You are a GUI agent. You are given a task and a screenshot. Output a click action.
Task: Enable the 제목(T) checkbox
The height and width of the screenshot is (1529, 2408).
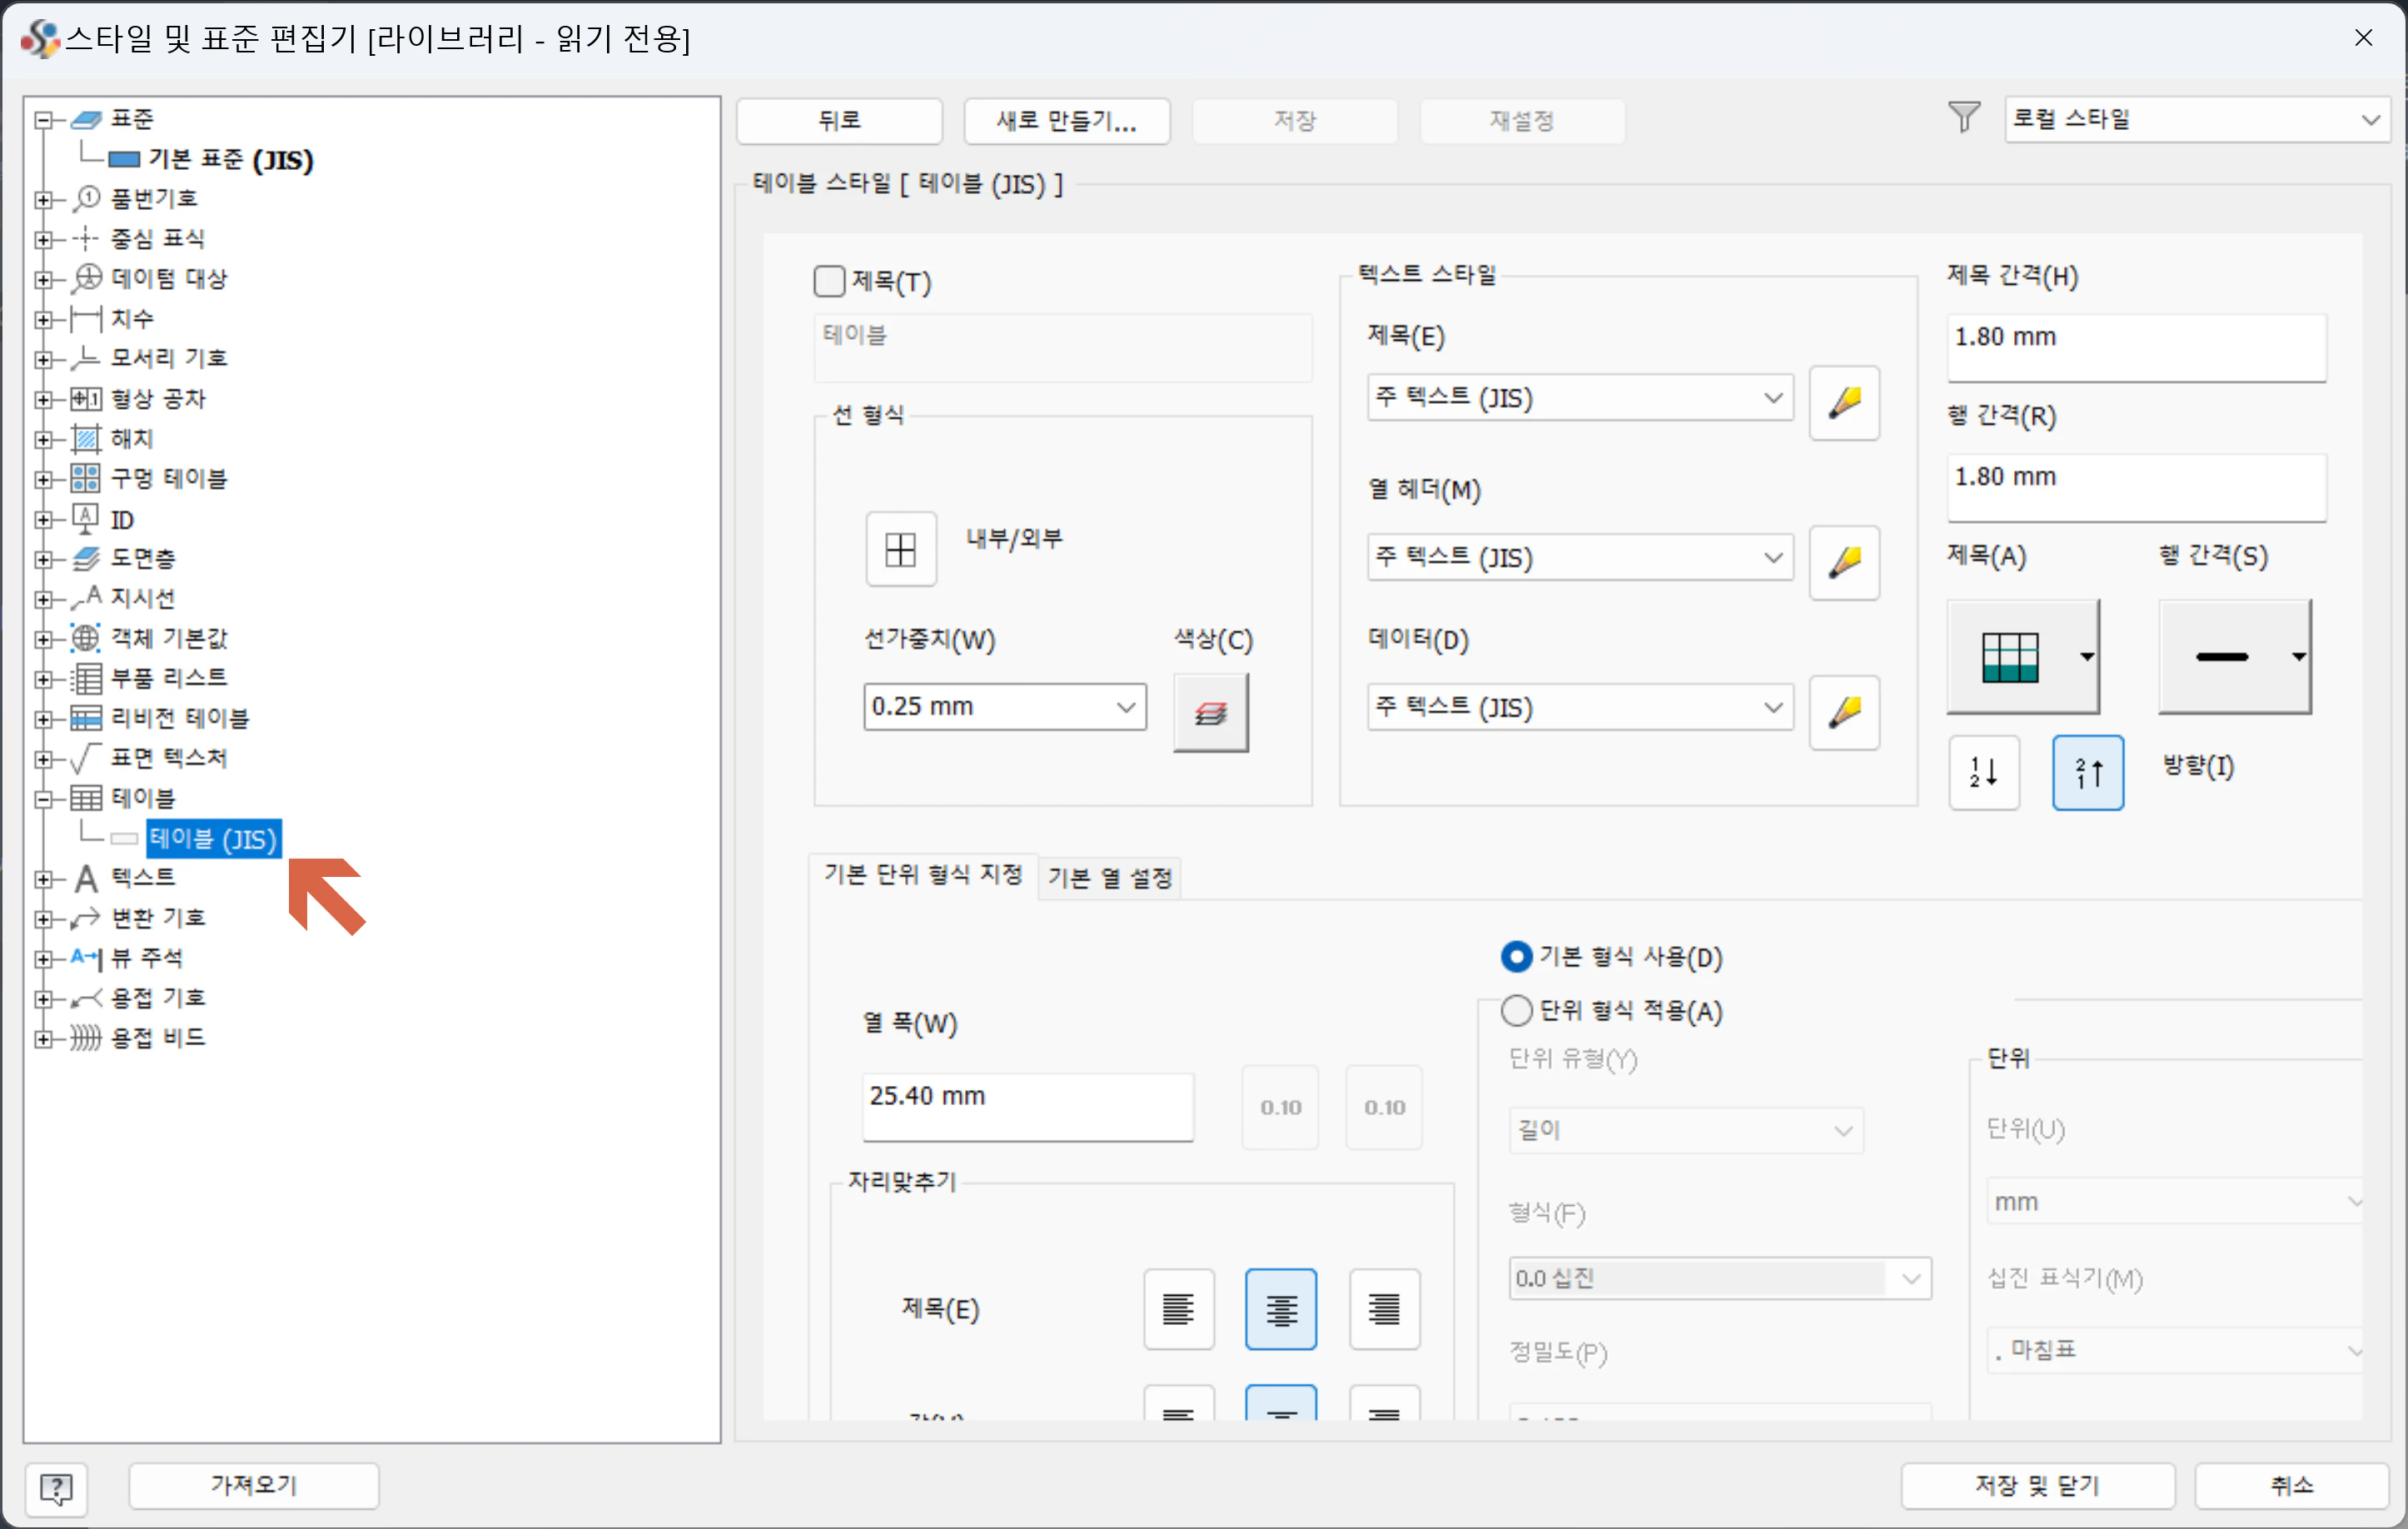[829, 281]
